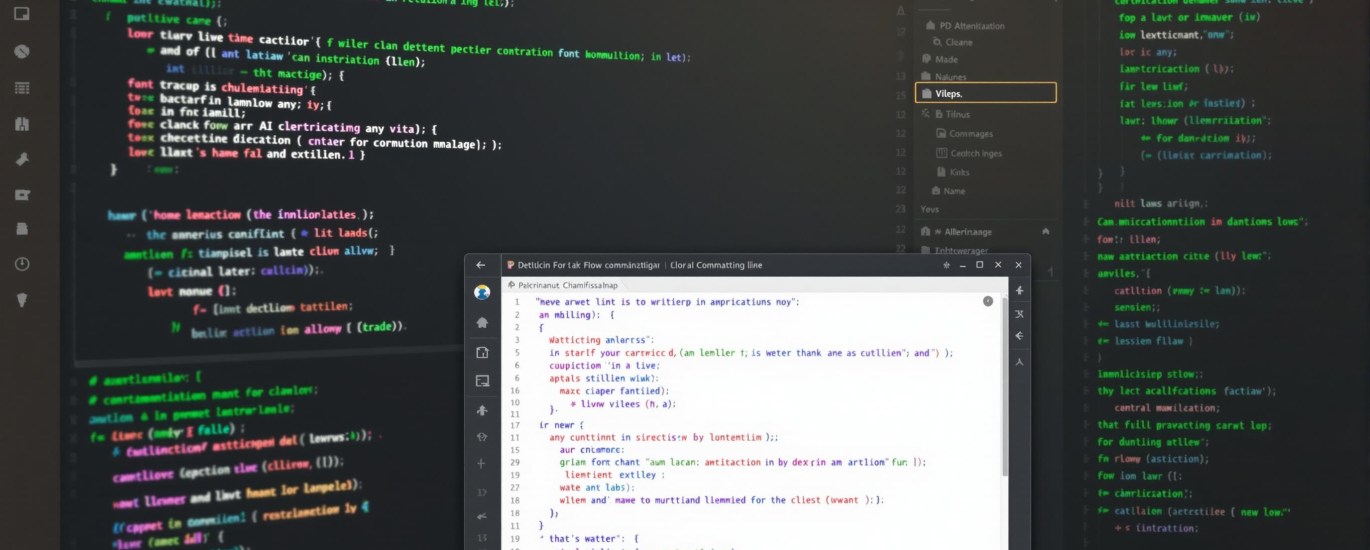Click the back arrow in floating window title bar
The width and height of the screenshot is (1370, 550).
coord(481,265)
